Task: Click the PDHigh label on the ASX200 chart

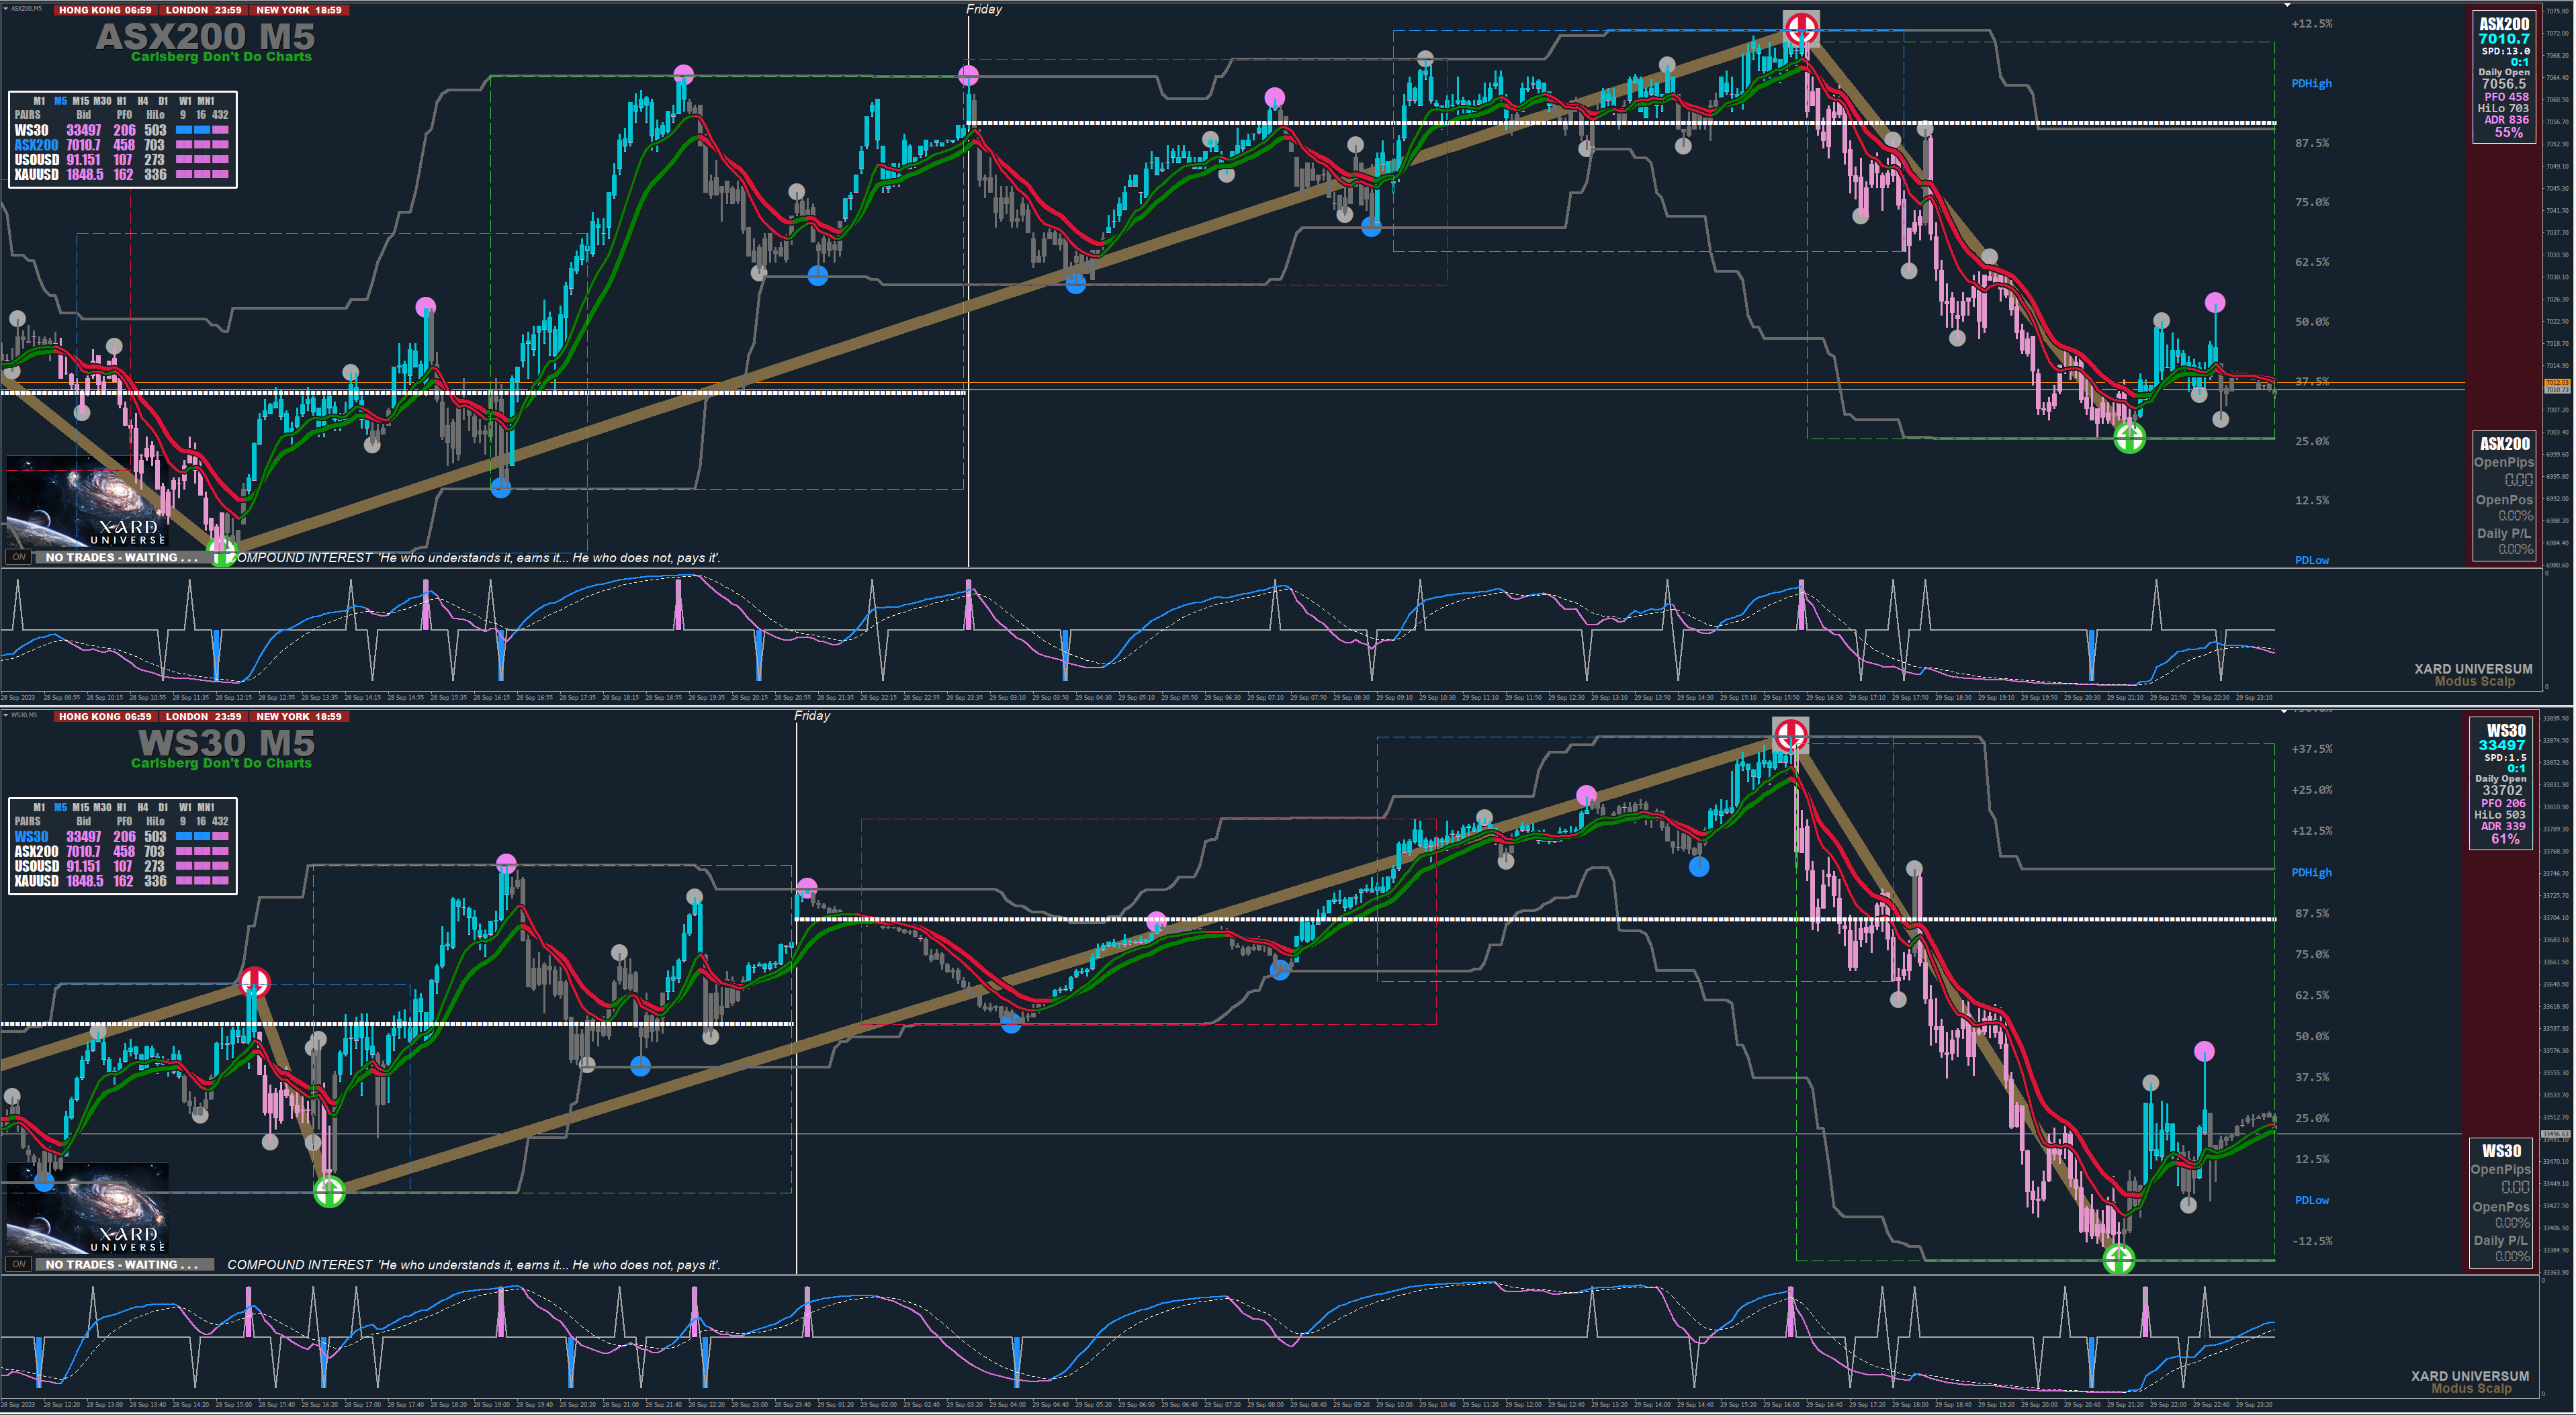Action: [x=2311, y=84]
